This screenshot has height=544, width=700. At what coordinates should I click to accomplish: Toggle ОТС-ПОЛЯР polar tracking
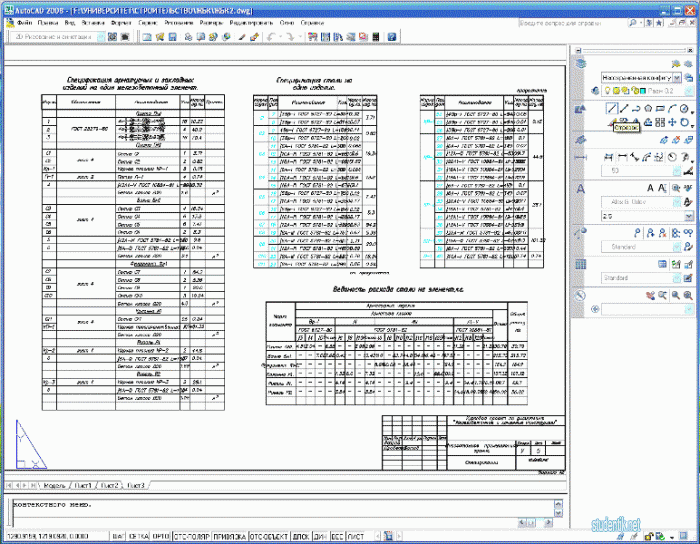click(x=192, y=536)
